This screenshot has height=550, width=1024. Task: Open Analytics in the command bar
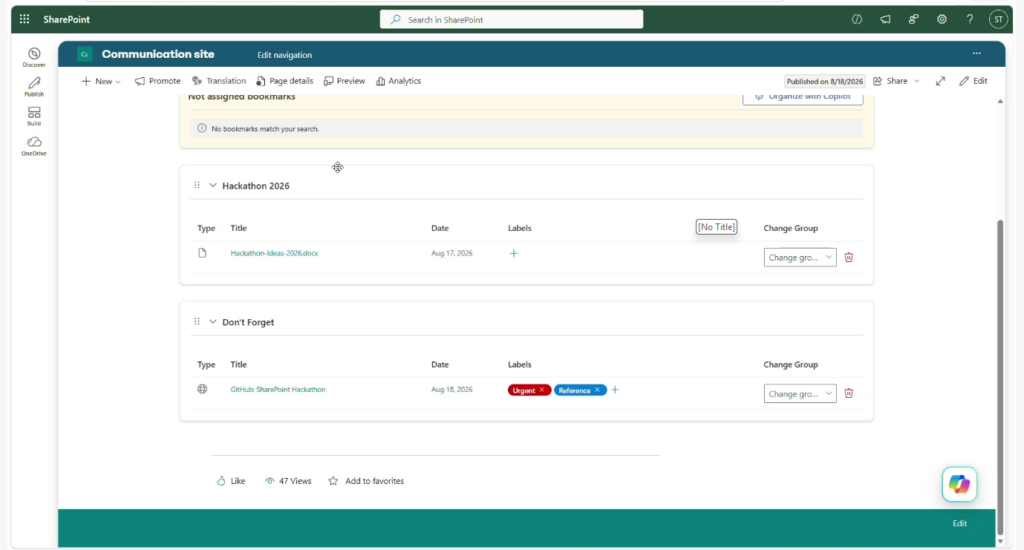[398, 81]
